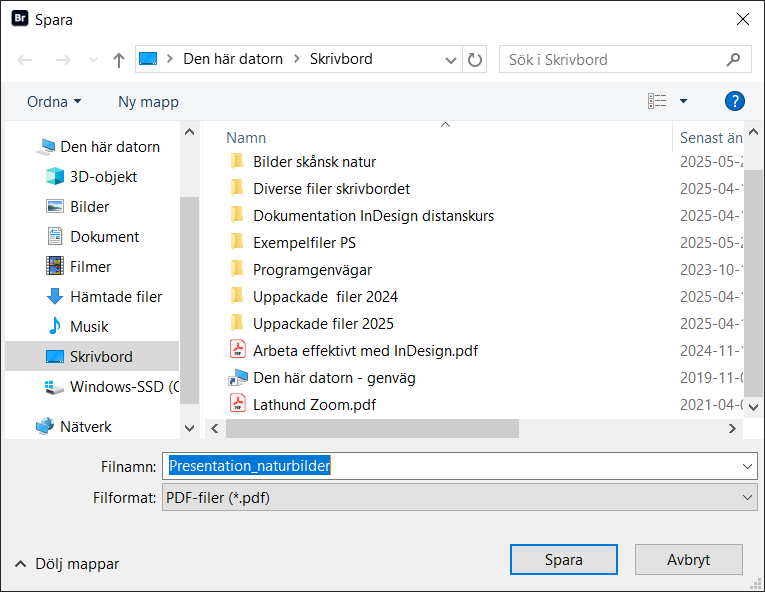Click the Avbryt button
This screenshot has width=765, height=592.
coord(689,559)
